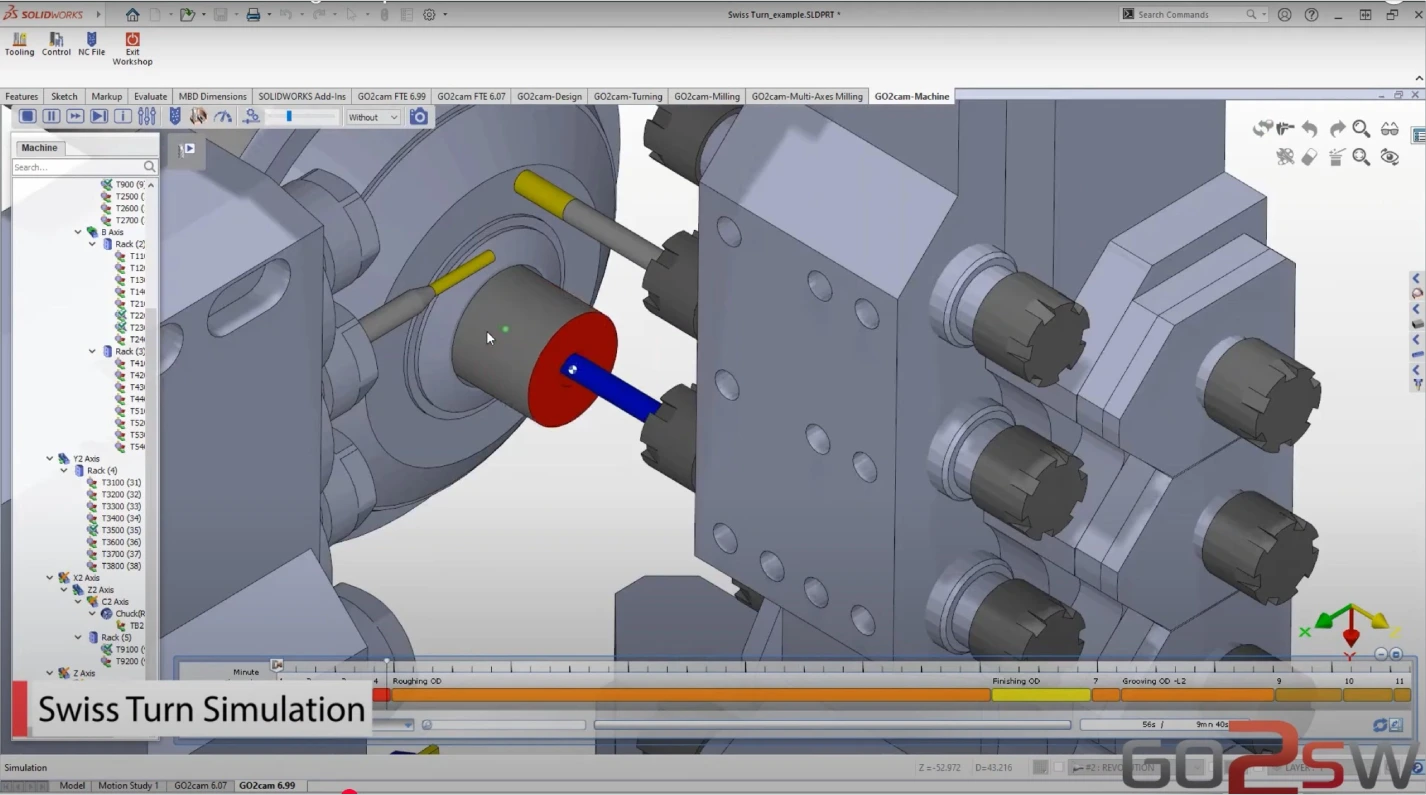1426x795 pixels.
Task: Click the fast-forward simulation button
Action: click(x=75, y=117)
